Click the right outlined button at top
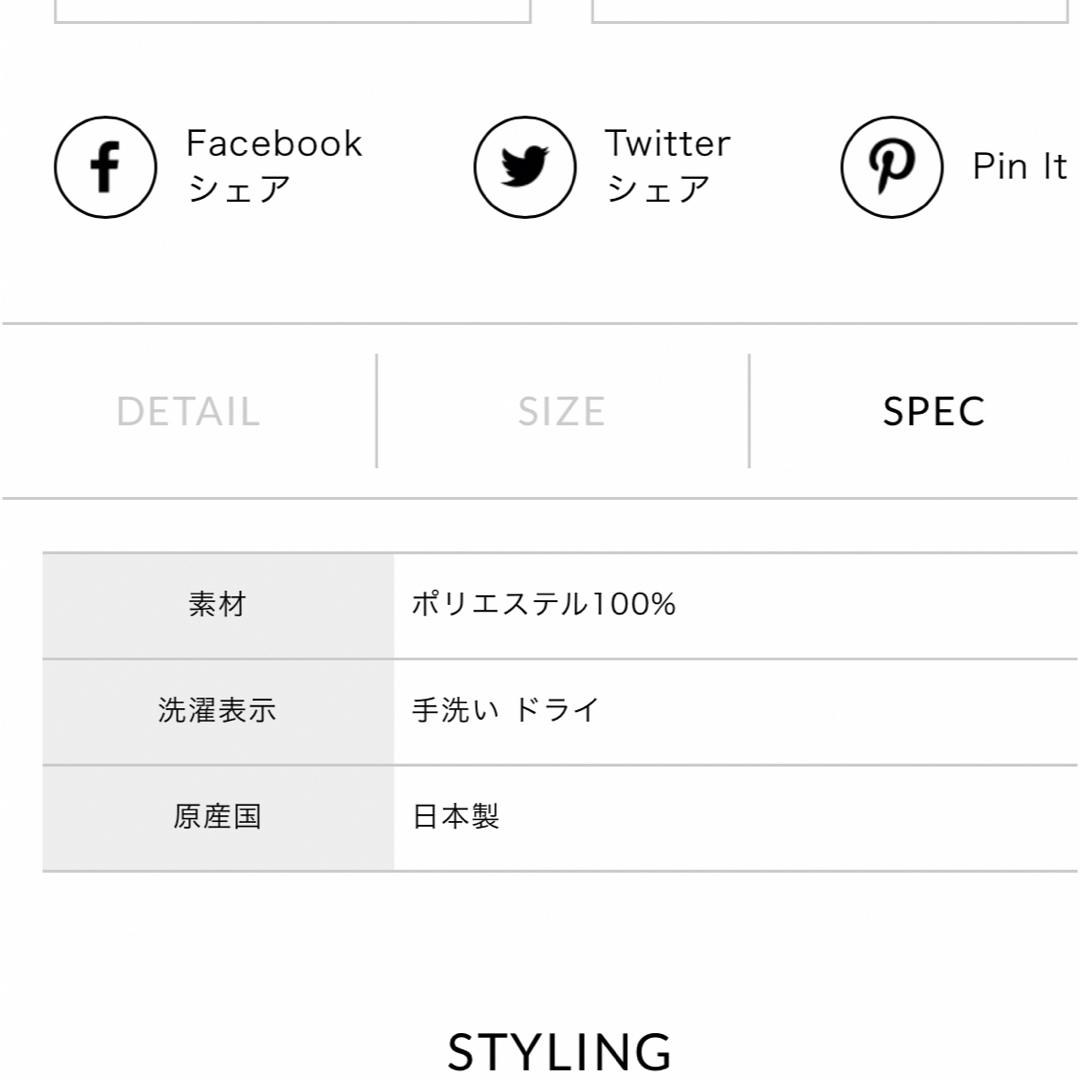The image size is (1080, 1080). tap(830, 12)
